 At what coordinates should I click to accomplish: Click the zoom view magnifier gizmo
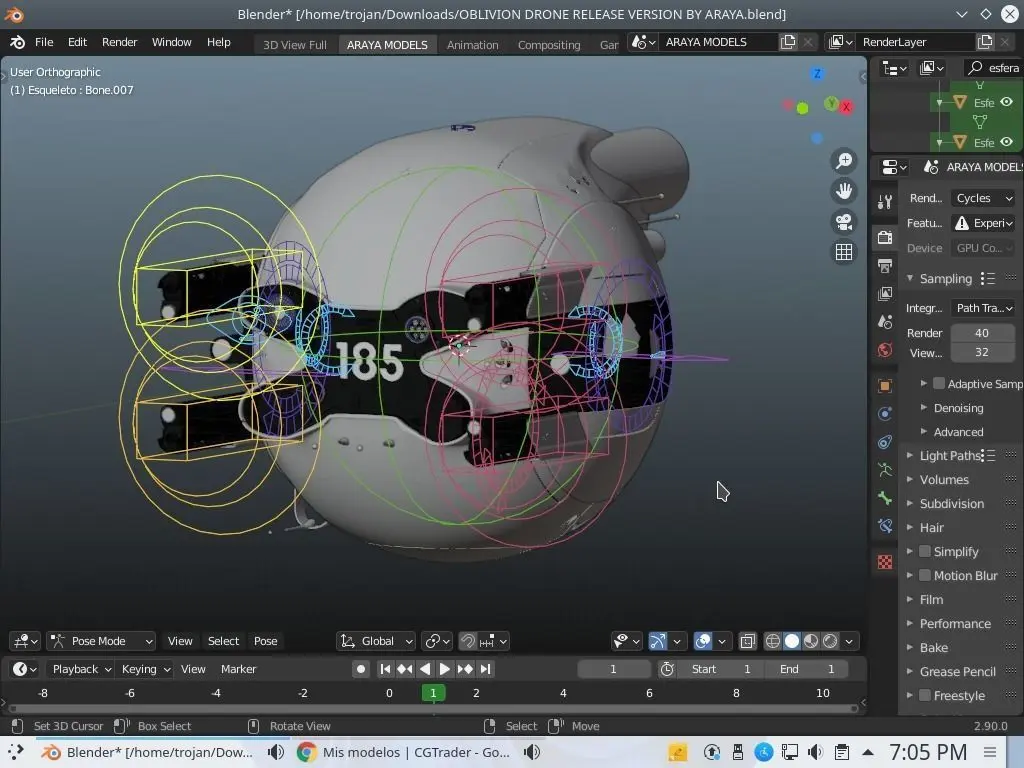[844, 161]
